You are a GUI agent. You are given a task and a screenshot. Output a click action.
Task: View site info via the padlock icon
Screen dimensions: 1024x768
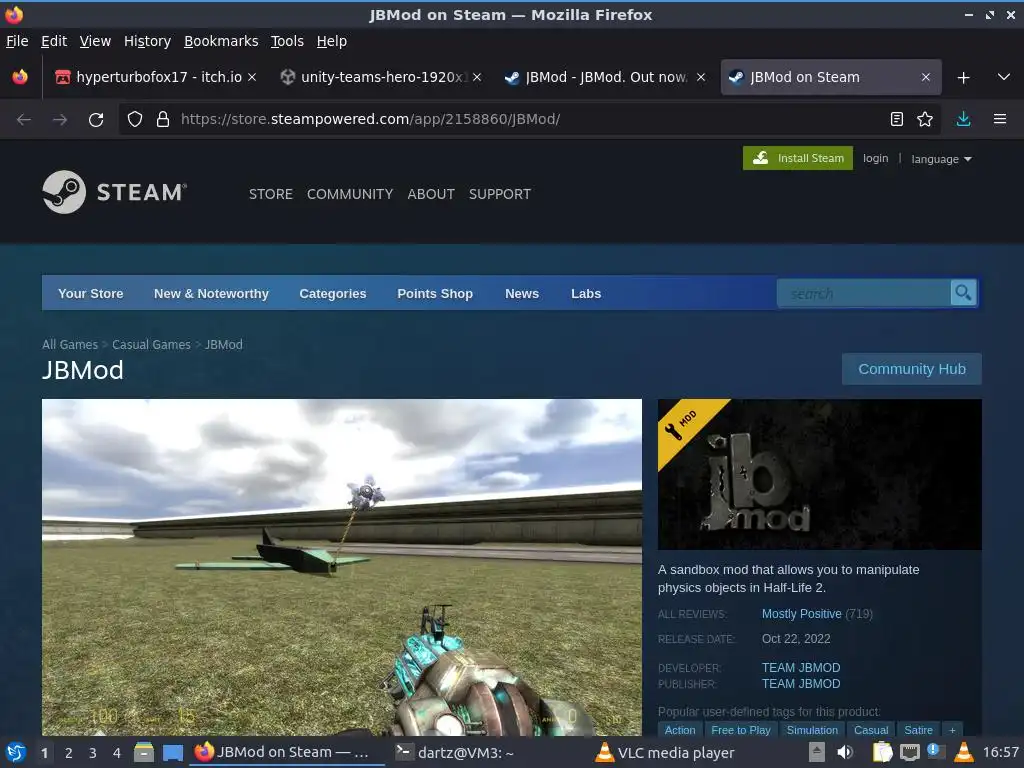click(x=163, y=119)
